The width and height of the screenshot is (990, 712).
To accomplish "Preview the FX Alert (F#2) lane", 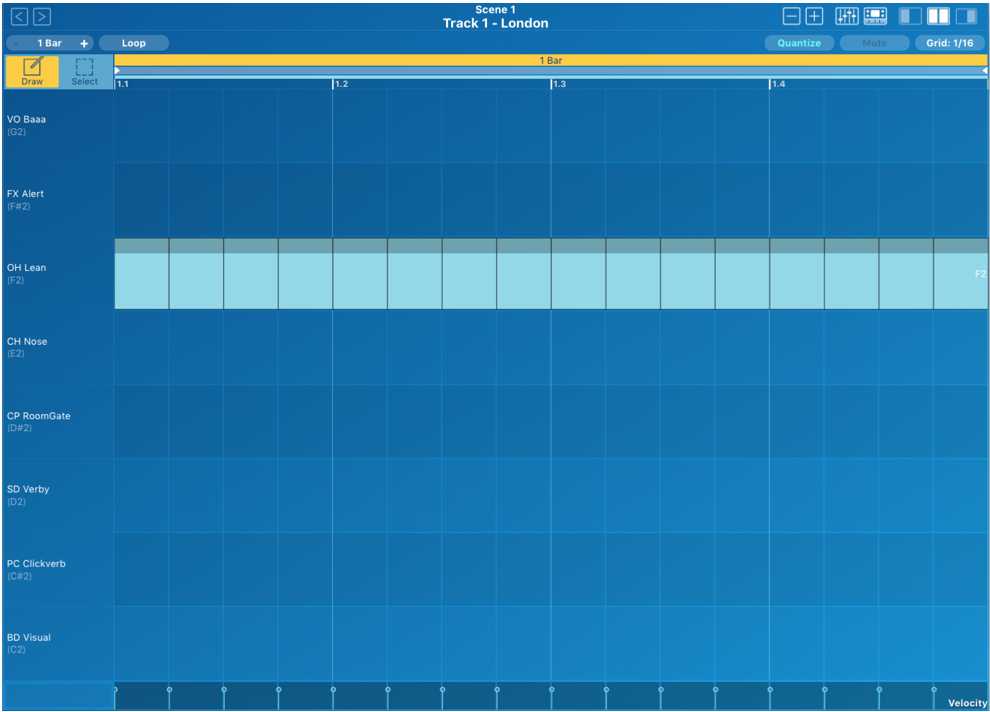I will tap(58, 199).
